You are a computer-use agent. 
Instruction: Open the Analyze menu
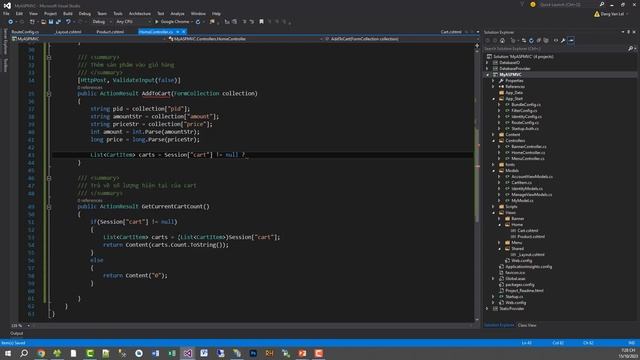coord(177,13)
